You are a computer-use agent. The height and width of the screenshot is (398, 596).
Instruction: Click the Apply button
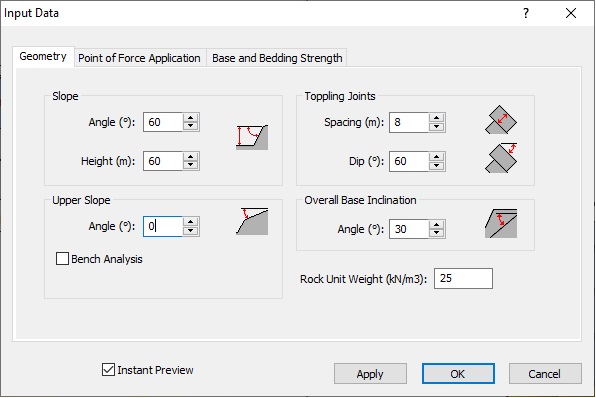click(x=370, y=374)
